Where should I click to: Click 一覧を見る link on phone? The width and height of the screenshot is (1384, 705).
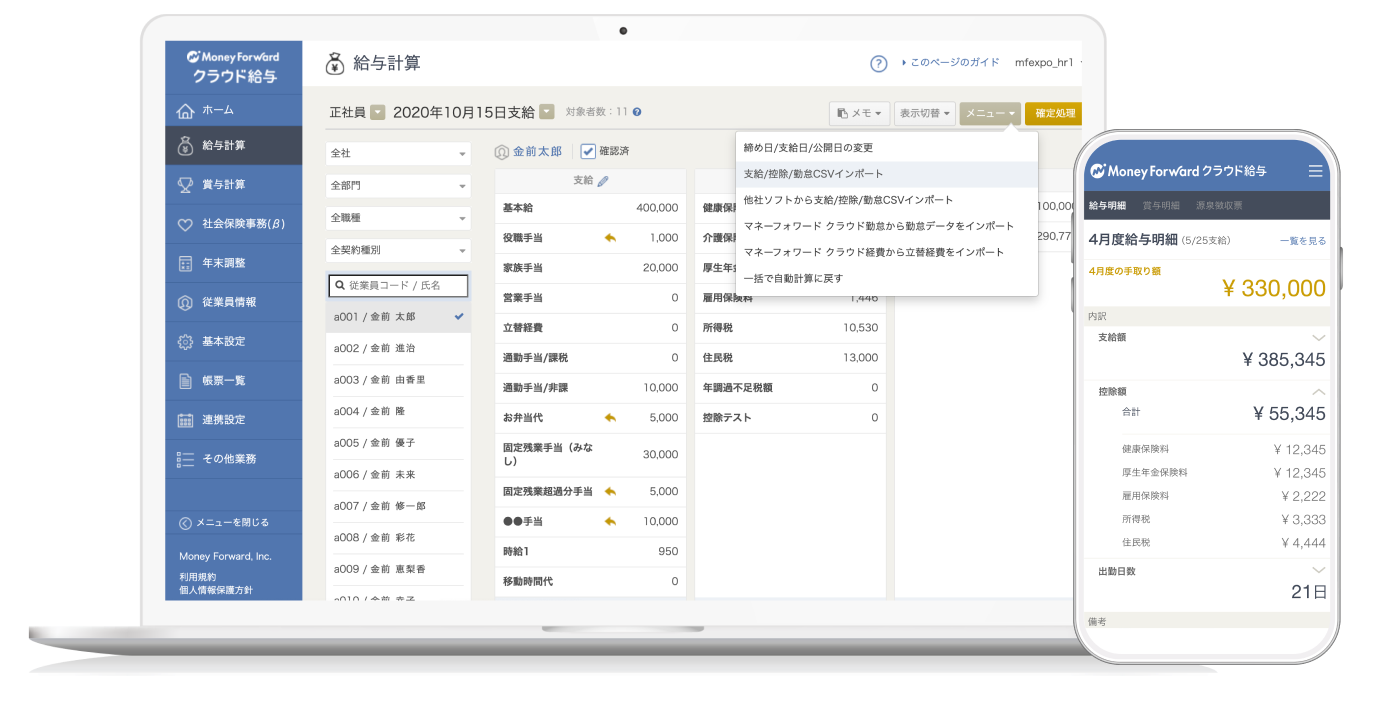(x=1303, y=241)
